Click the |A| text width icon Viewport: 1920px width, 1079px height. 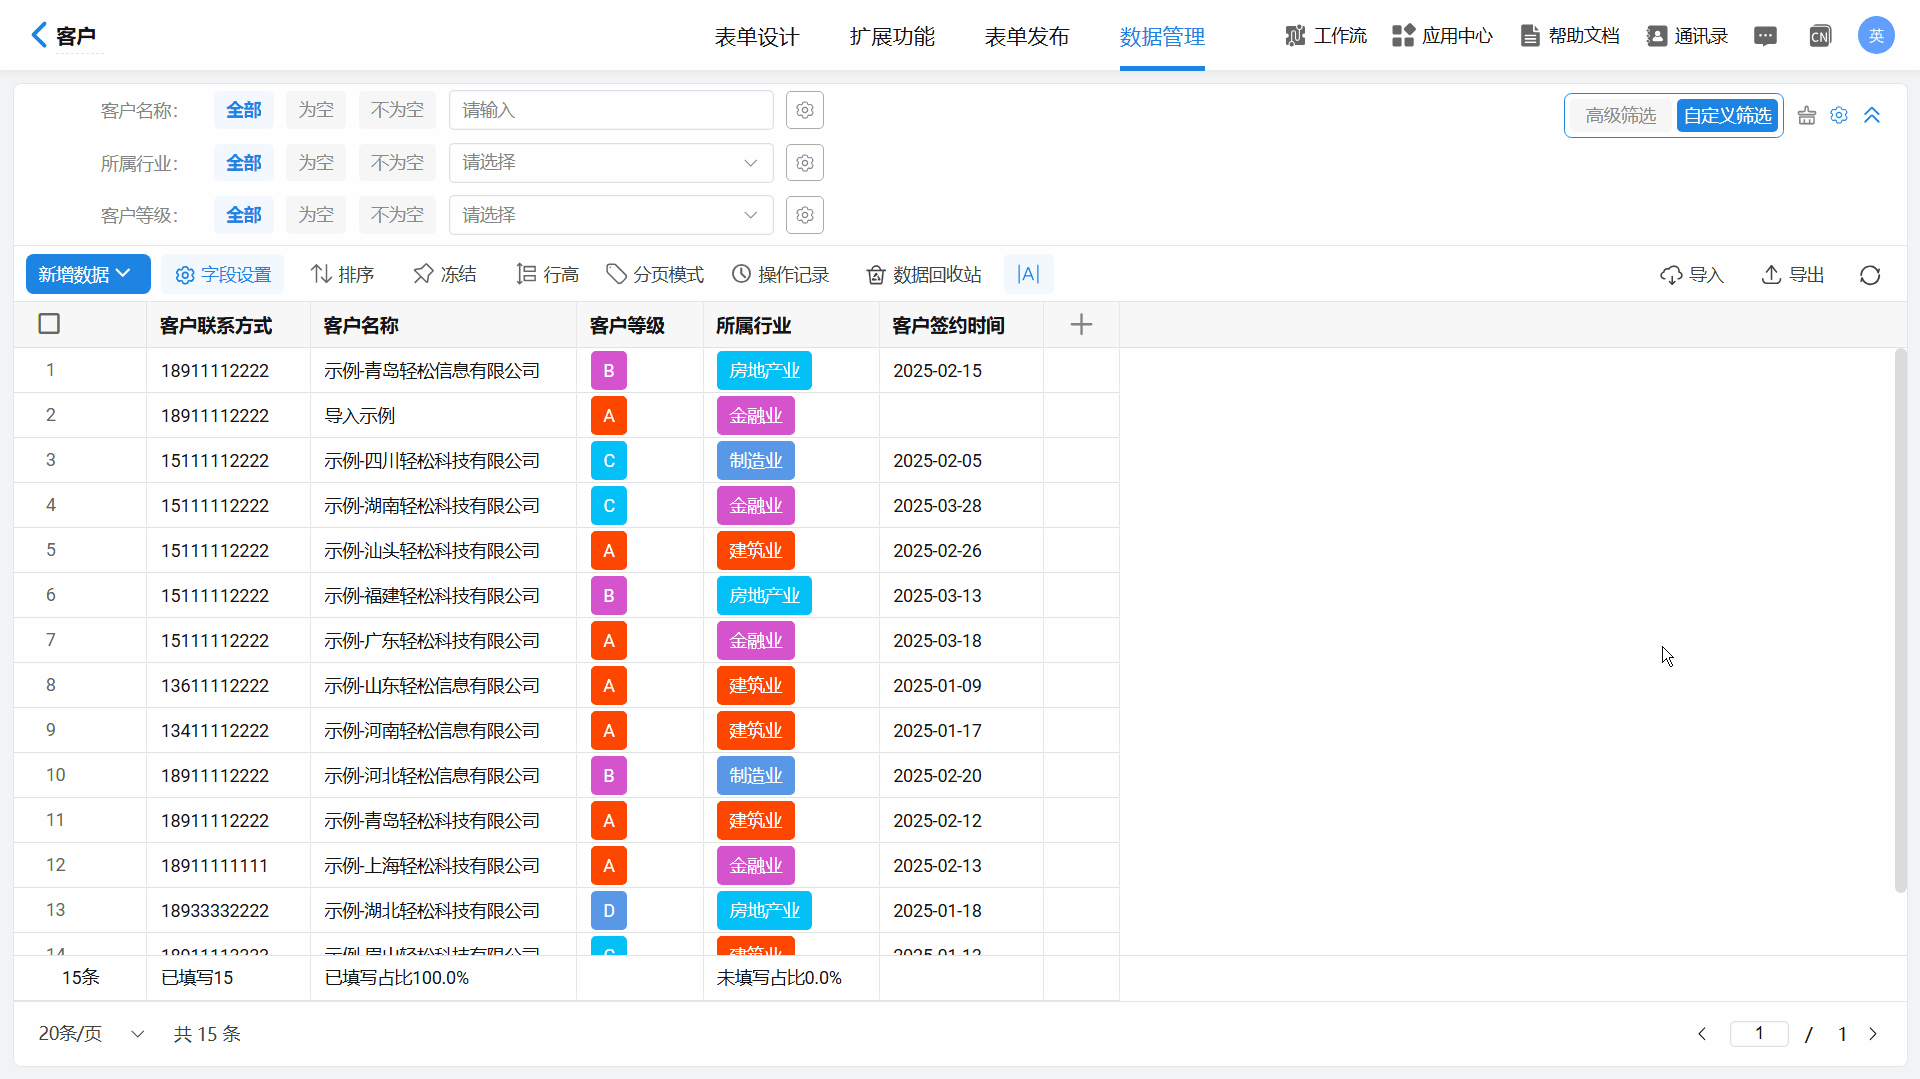point(1028,274)
